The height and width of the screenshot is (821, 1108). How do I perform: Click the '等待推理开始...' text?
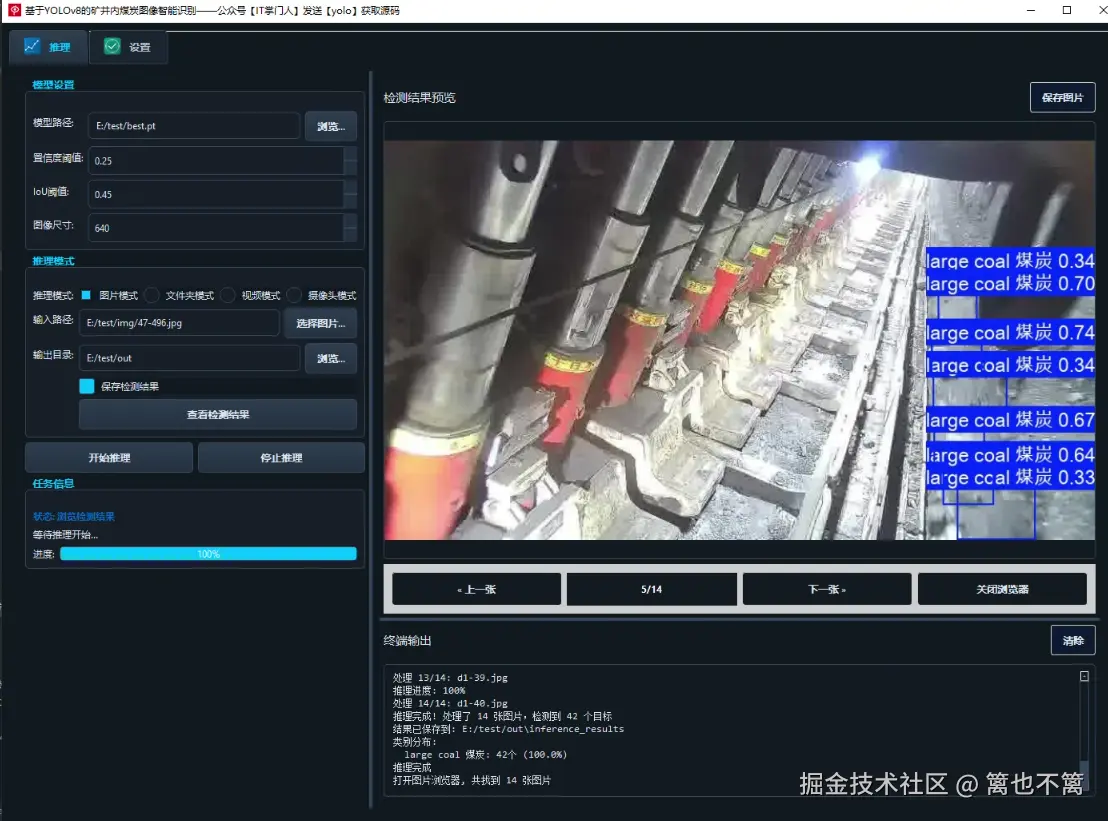[65, 535]
